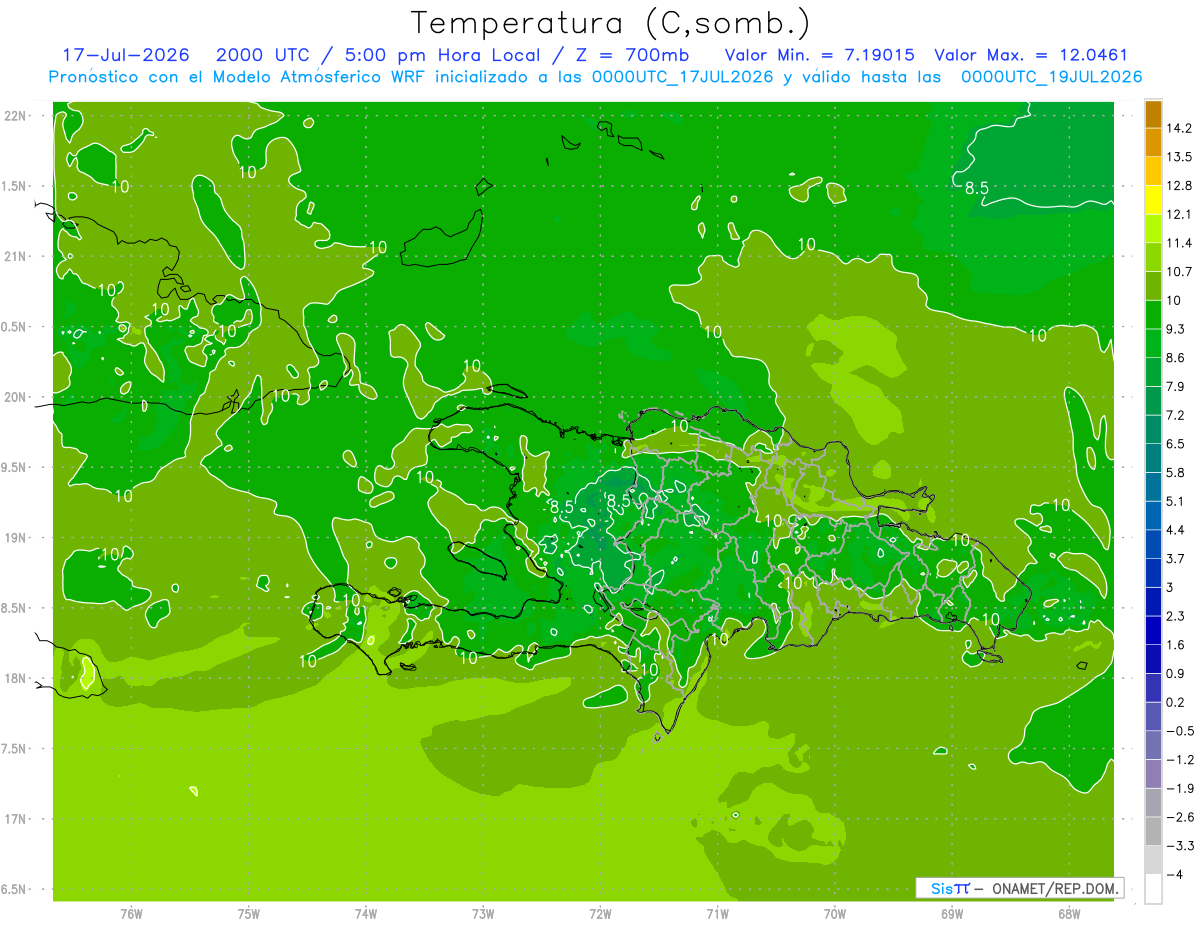Click the 12.1 color scale label
The height and width of the screenshot is (927, 1200).
[x=1180, y=214]
